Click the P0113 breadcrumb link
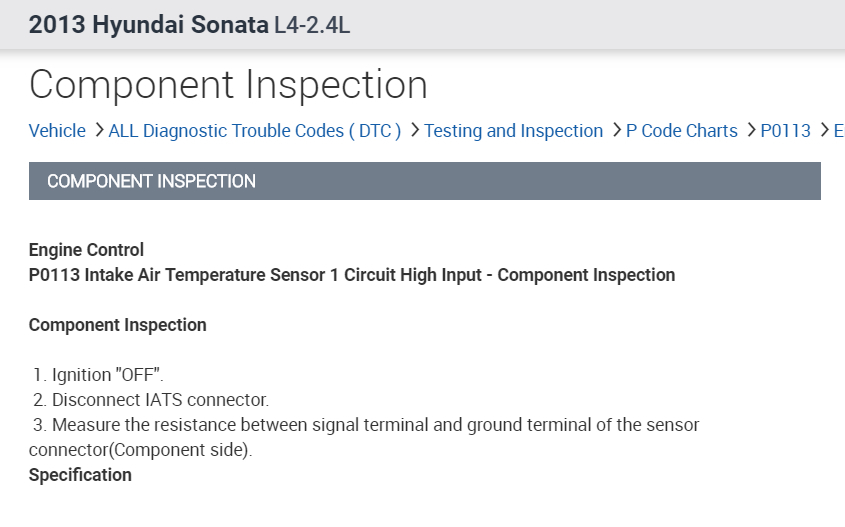Viewport: 845px width, 527px height. tap(785, 131)
